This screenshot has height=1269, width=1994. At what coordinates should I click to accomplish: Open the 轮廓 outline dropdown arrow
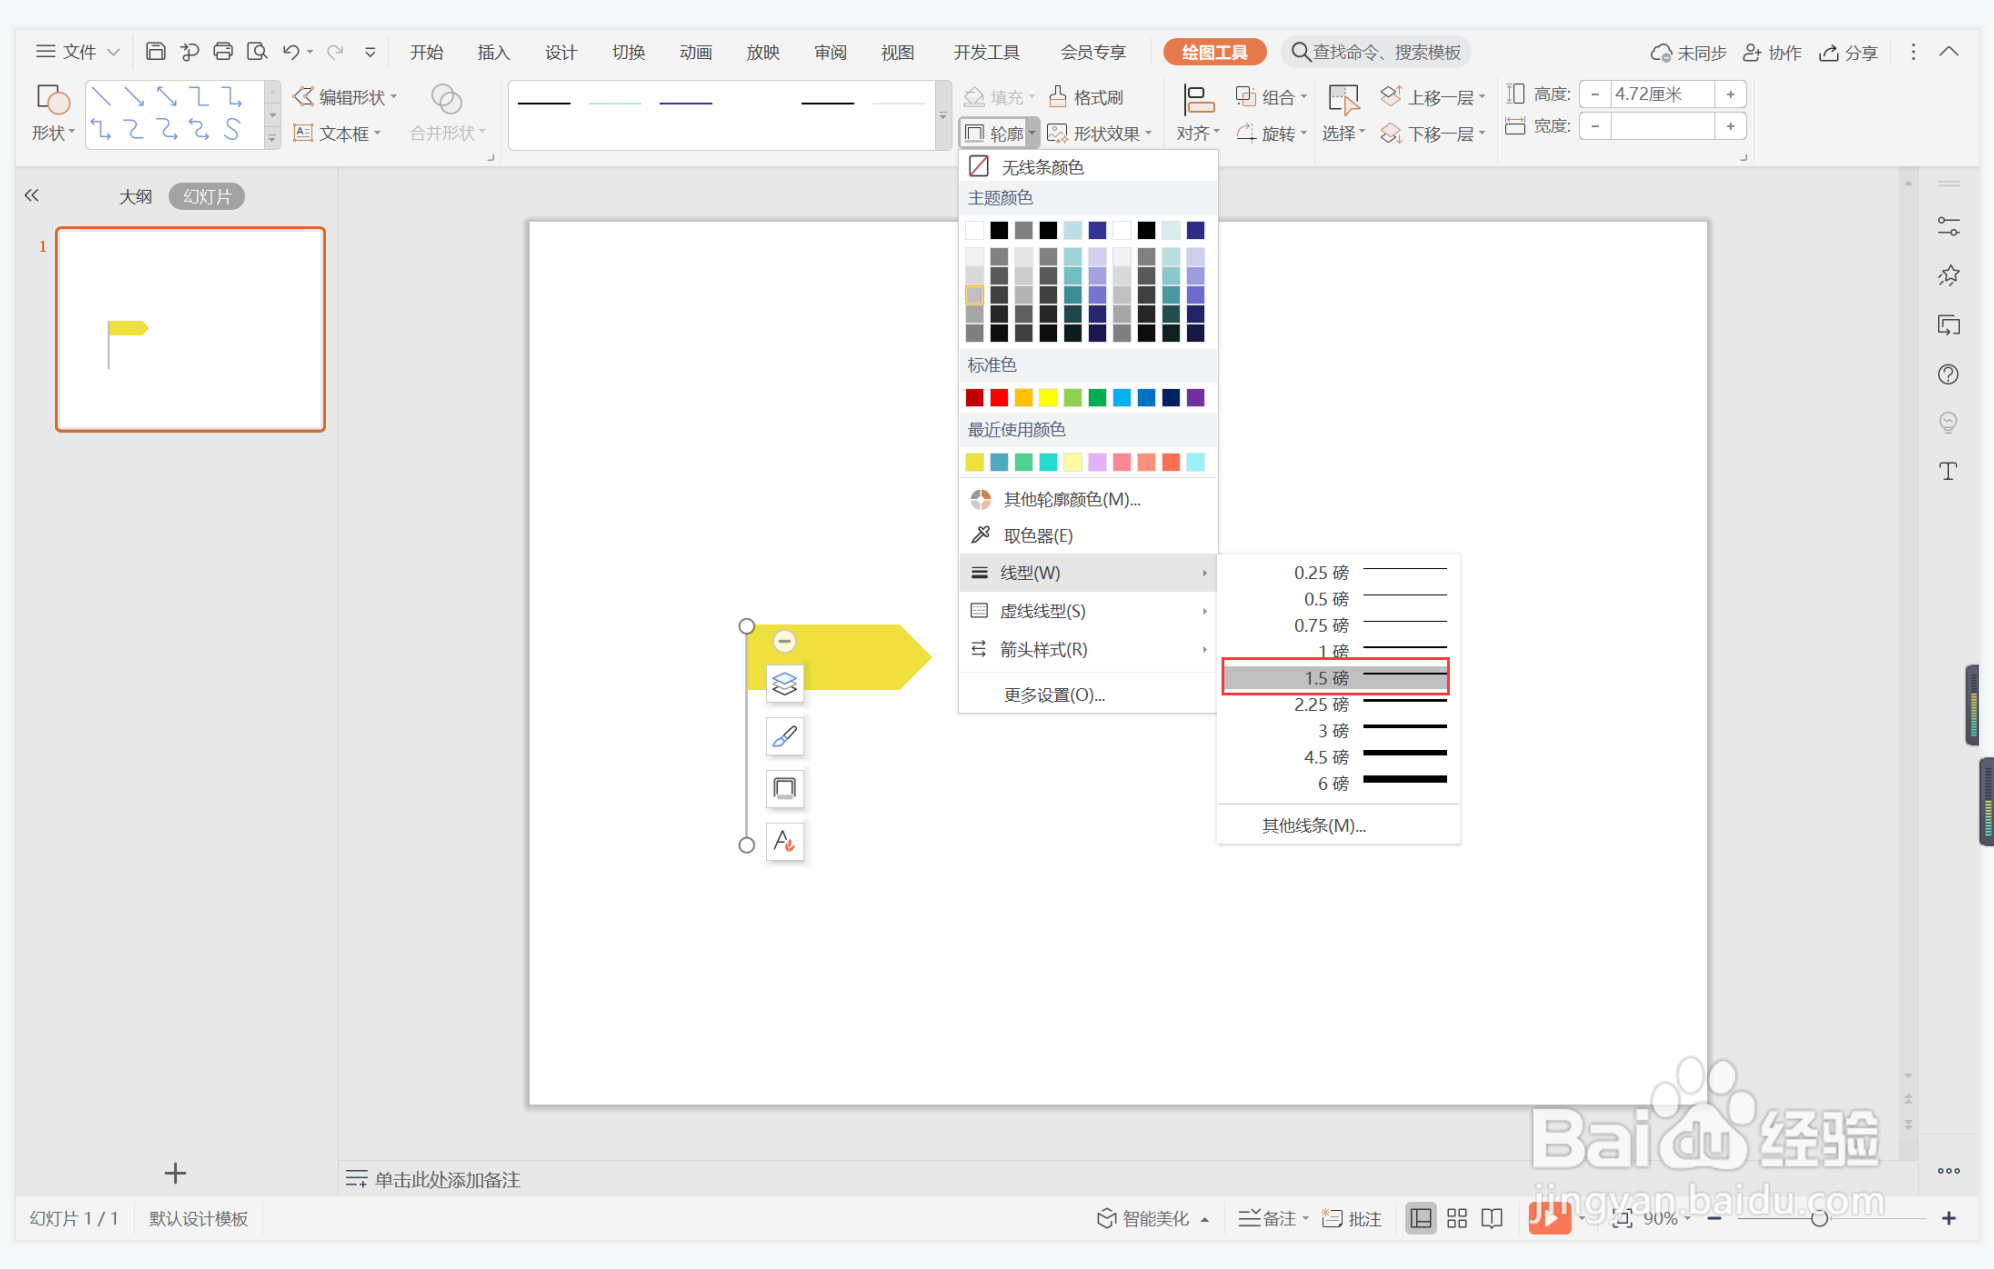pos(1032,133)
